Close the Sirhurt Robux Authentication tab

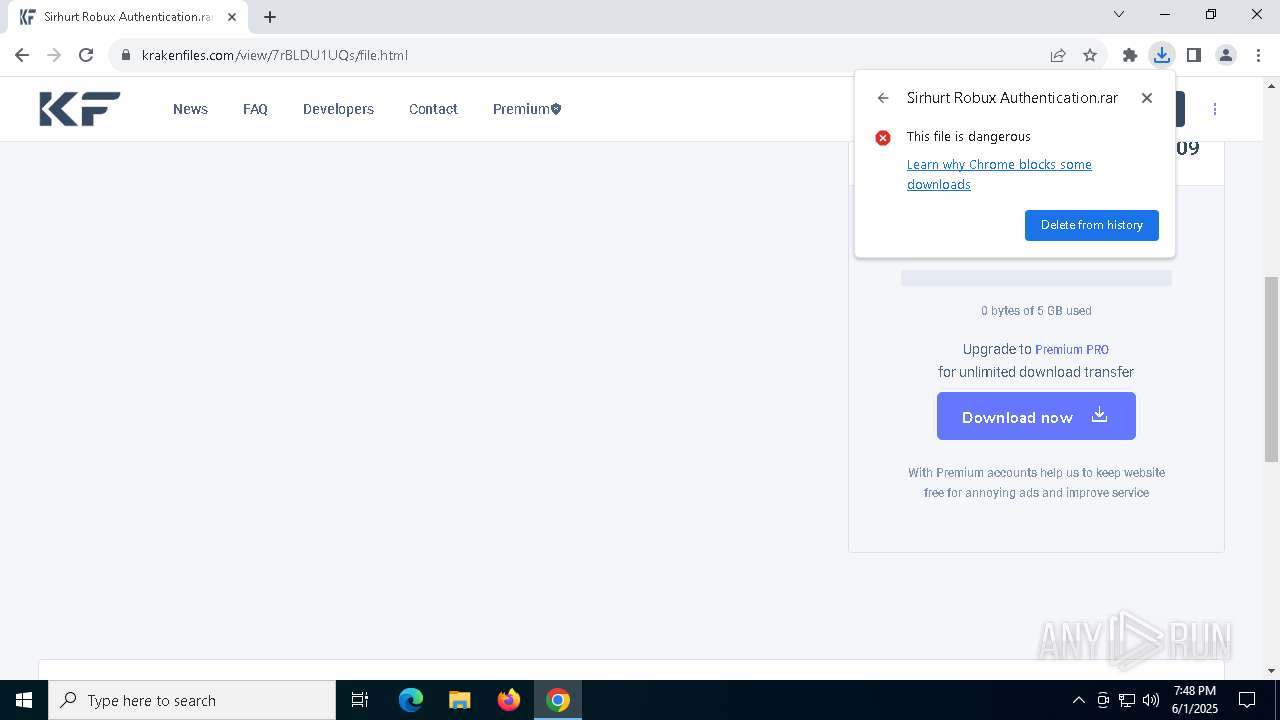click(x=232, y=17)
